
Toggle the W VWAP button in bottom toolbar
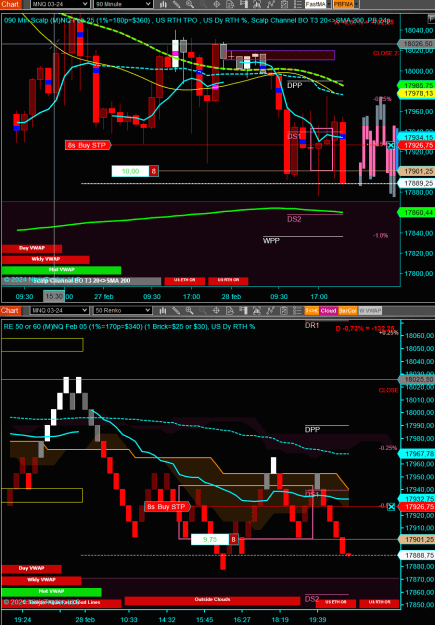(x=370, y=310)
